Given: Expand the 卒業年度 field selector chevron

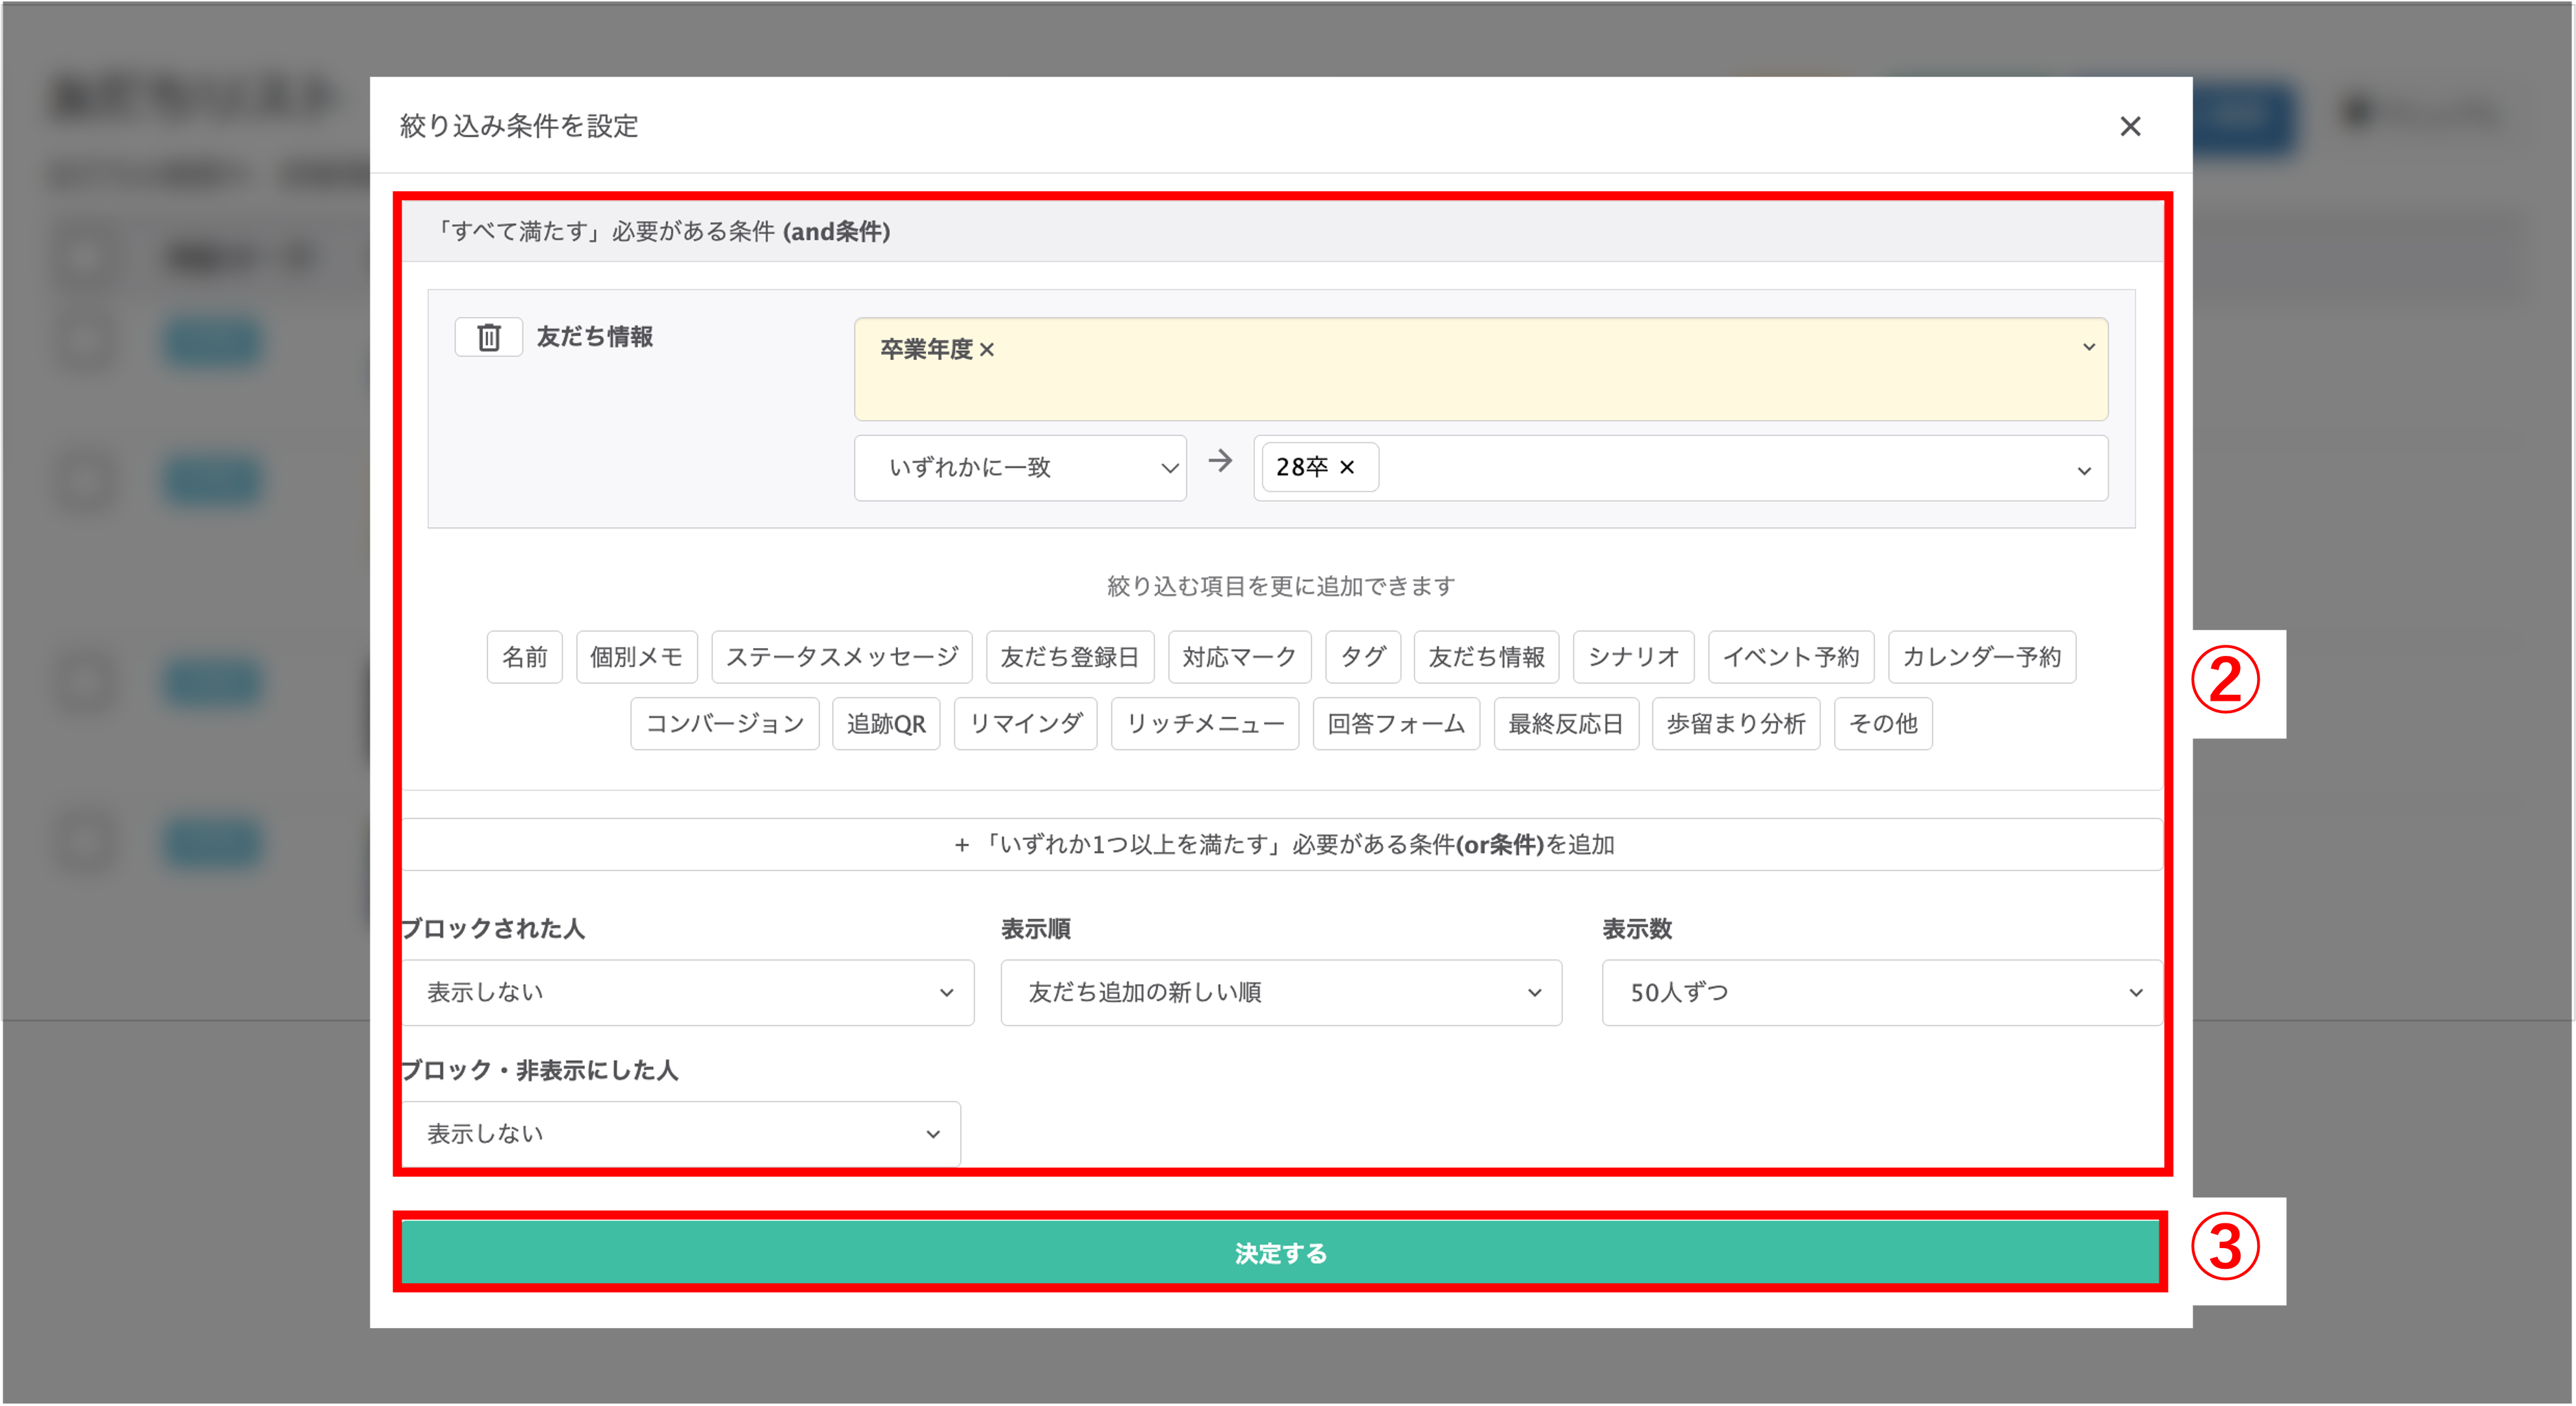Looking at the screenshot, I should [x=2088, y=347].
